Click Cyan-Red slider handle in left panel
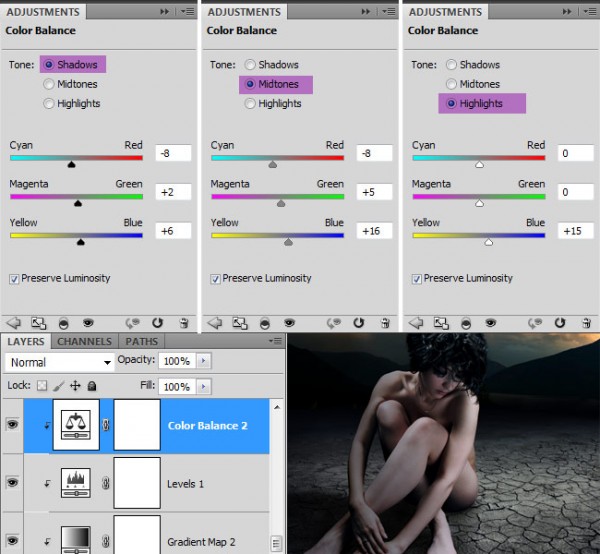The height and width of the screenshot is (554, 600). 71,165
